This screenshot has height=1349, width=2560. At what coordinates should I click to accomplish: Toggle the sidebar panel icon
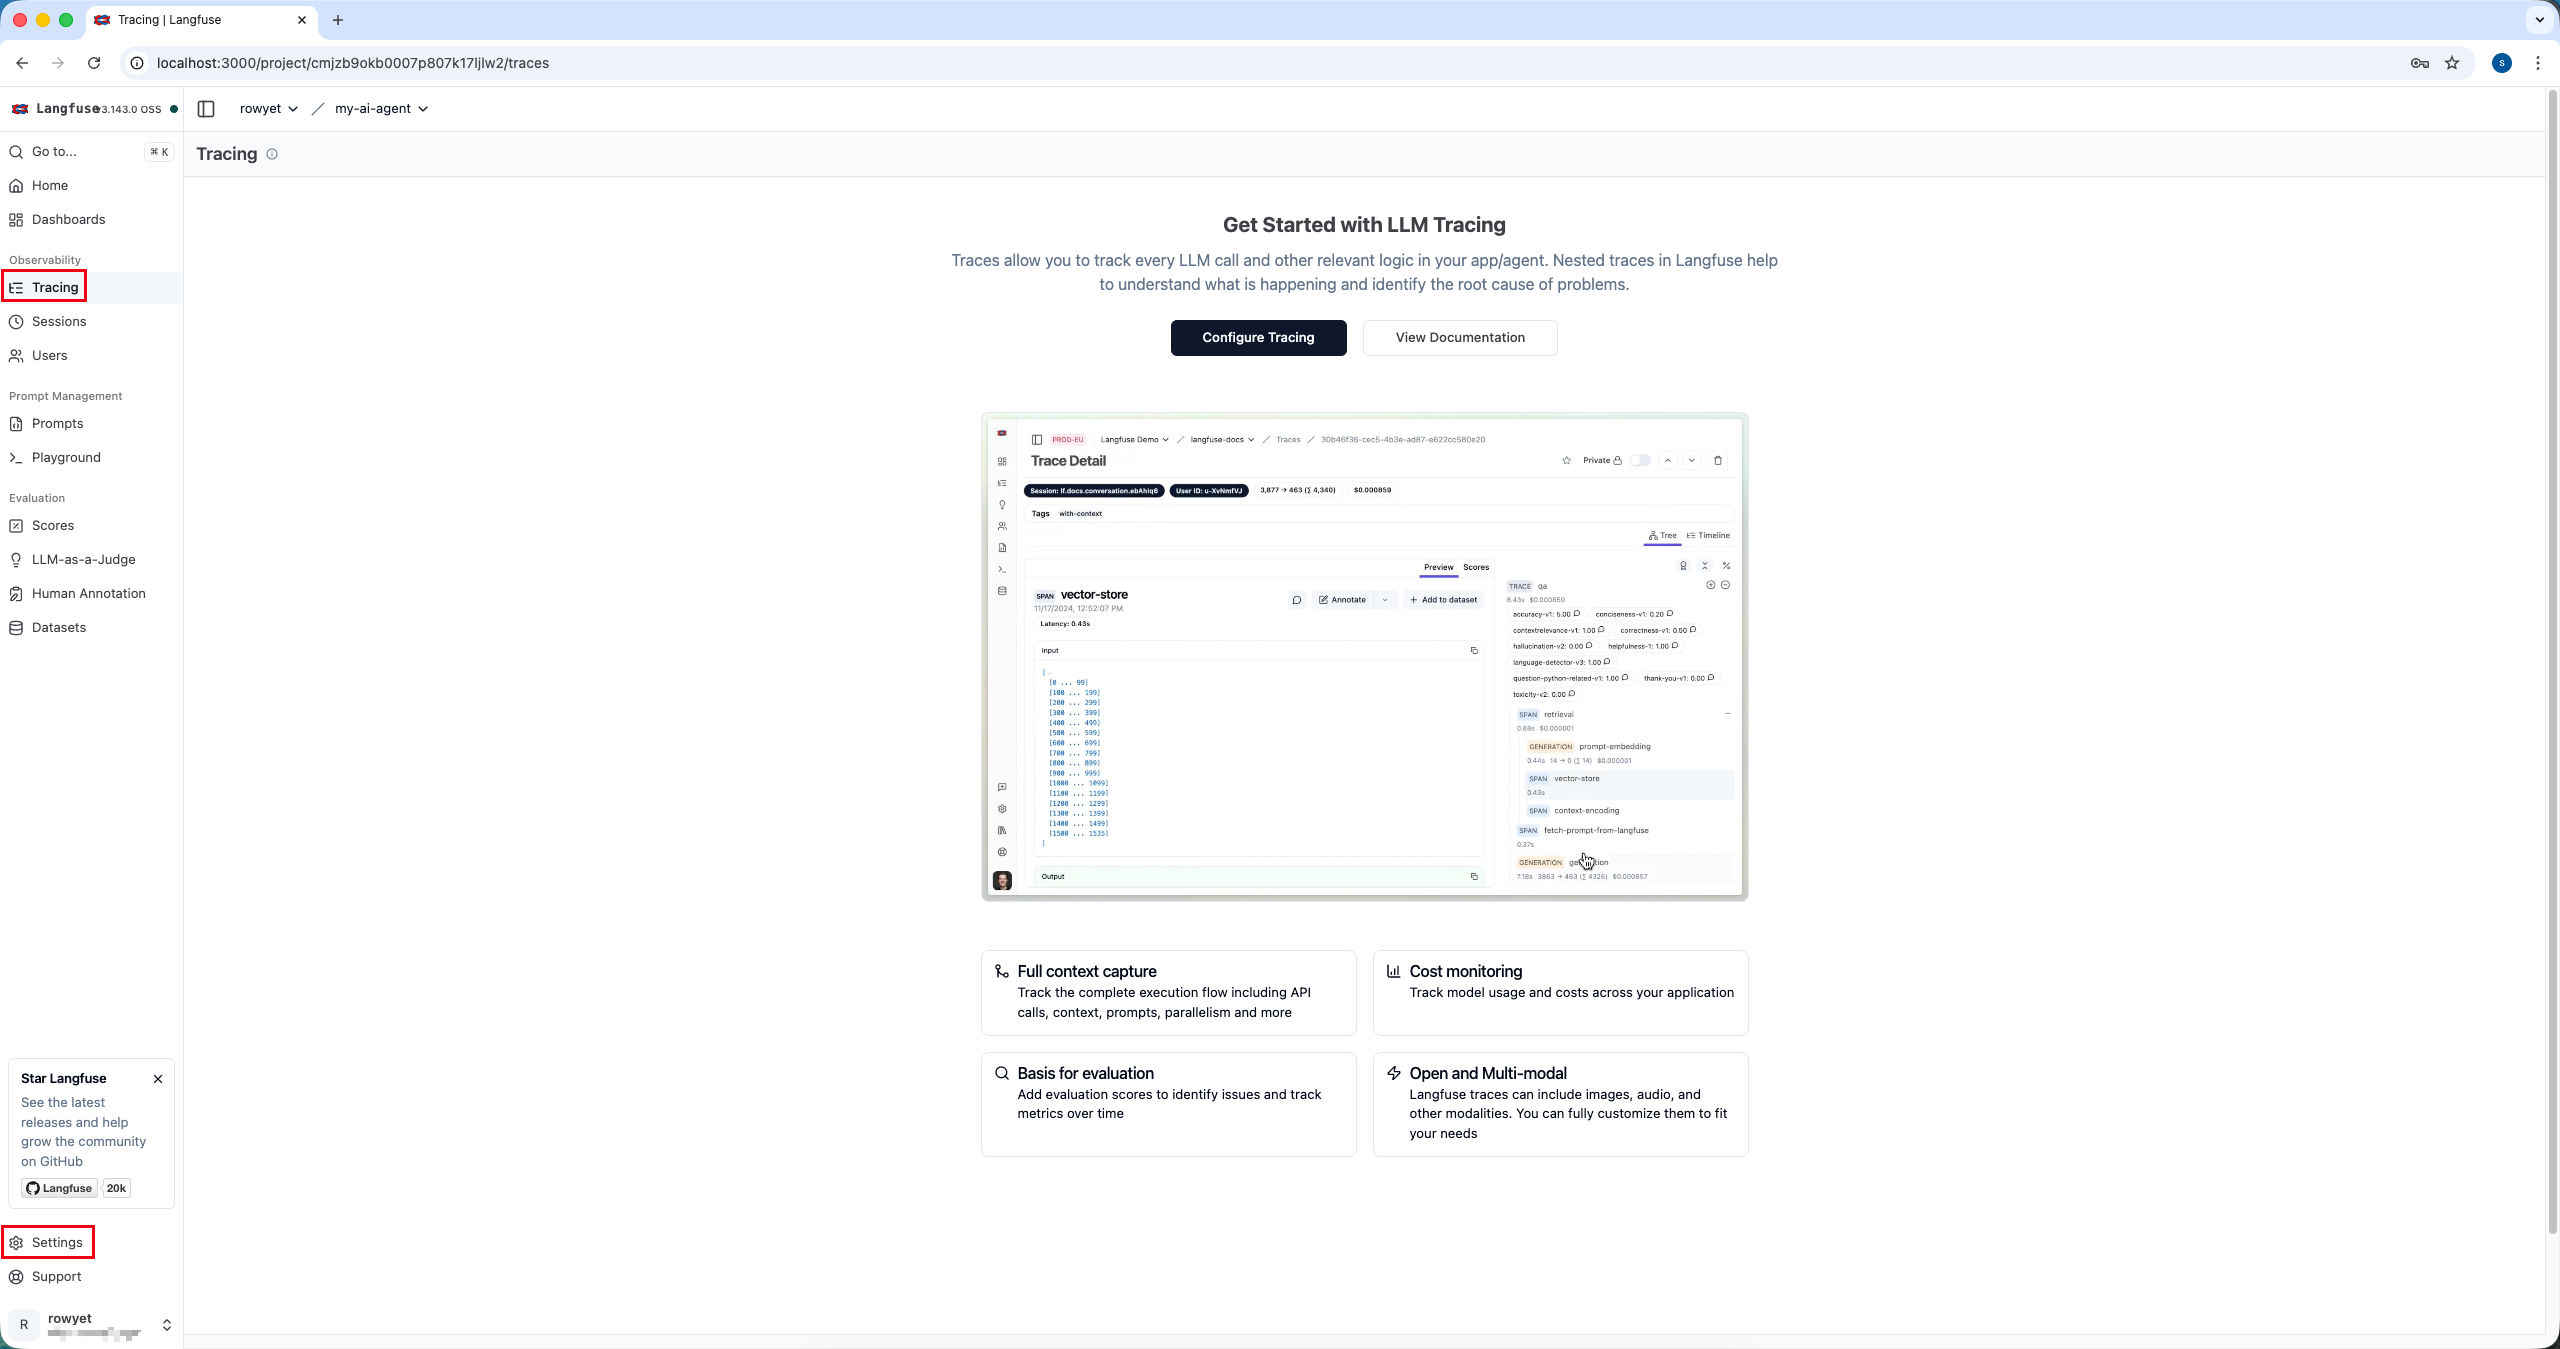point(206,109)
